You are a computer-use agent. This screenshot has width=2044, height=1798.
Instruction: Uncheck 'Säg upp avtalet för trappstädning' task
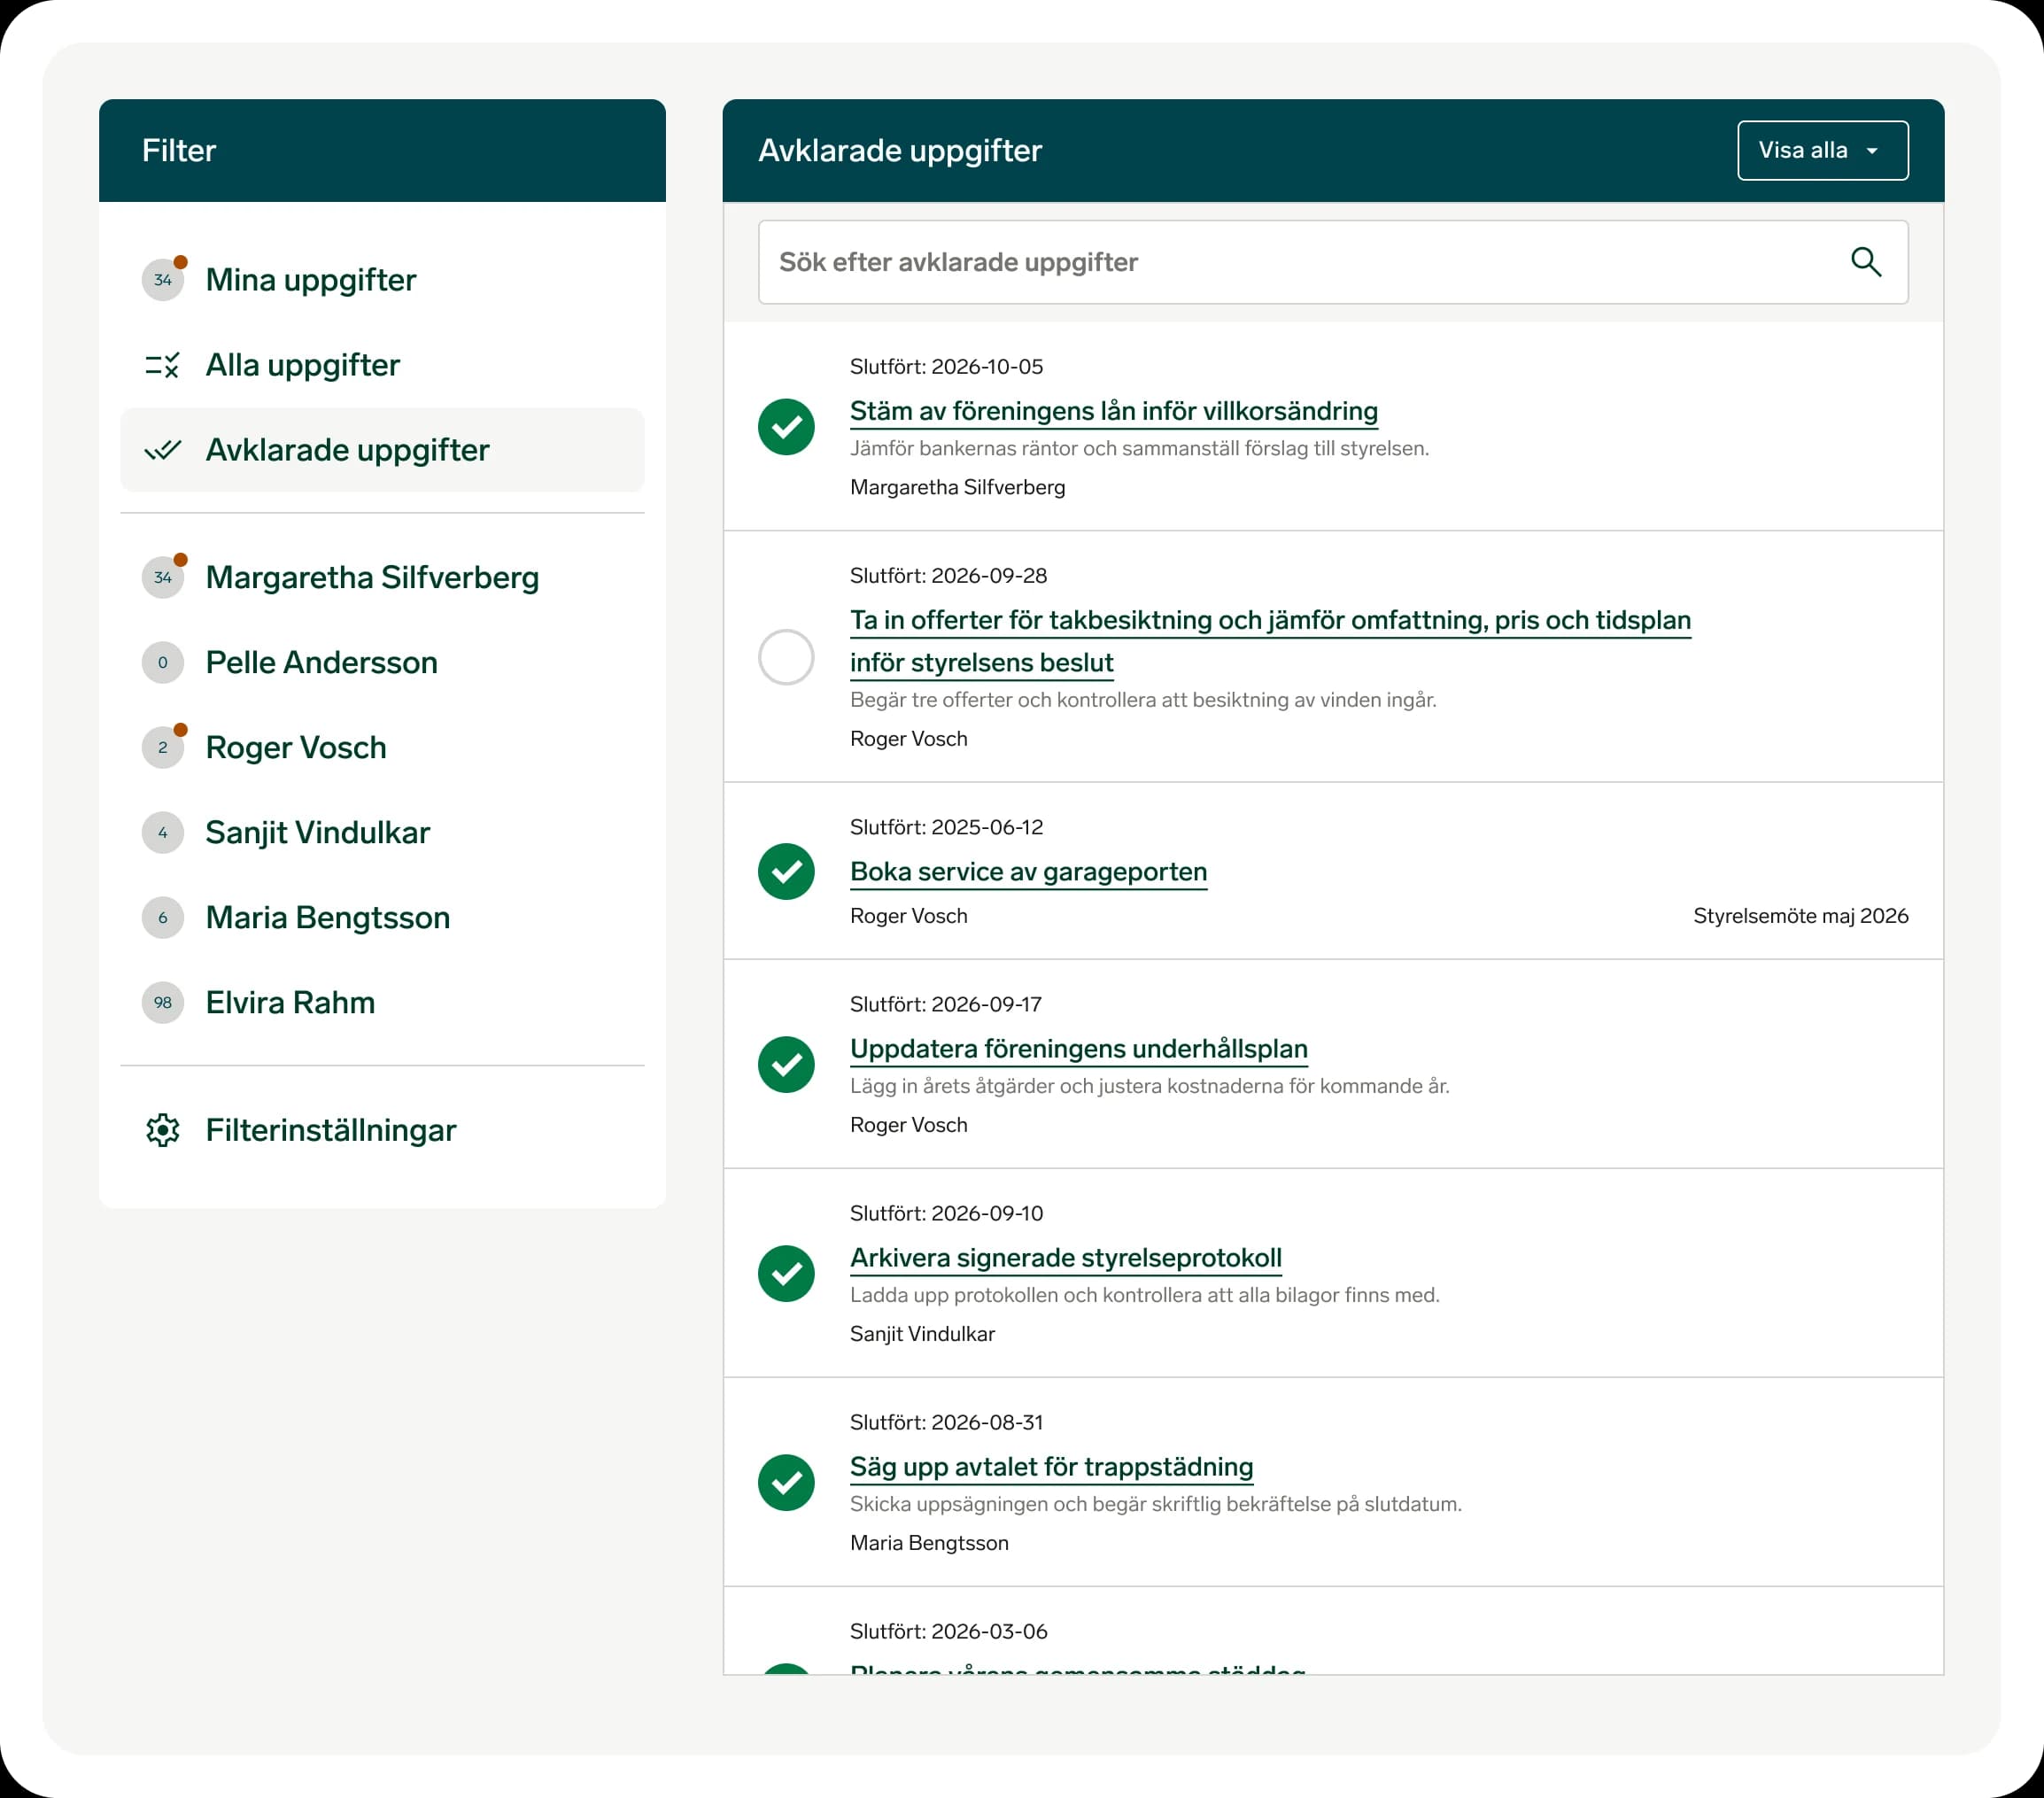click(786, 1482)
